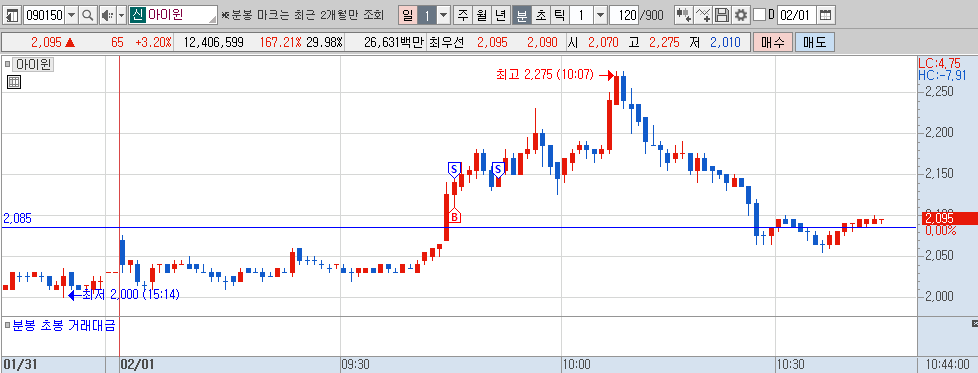Save chart with the floppy disk icon
Image resolution: width=978 pixels, height=373 pixels.
(x=722, y=15)
